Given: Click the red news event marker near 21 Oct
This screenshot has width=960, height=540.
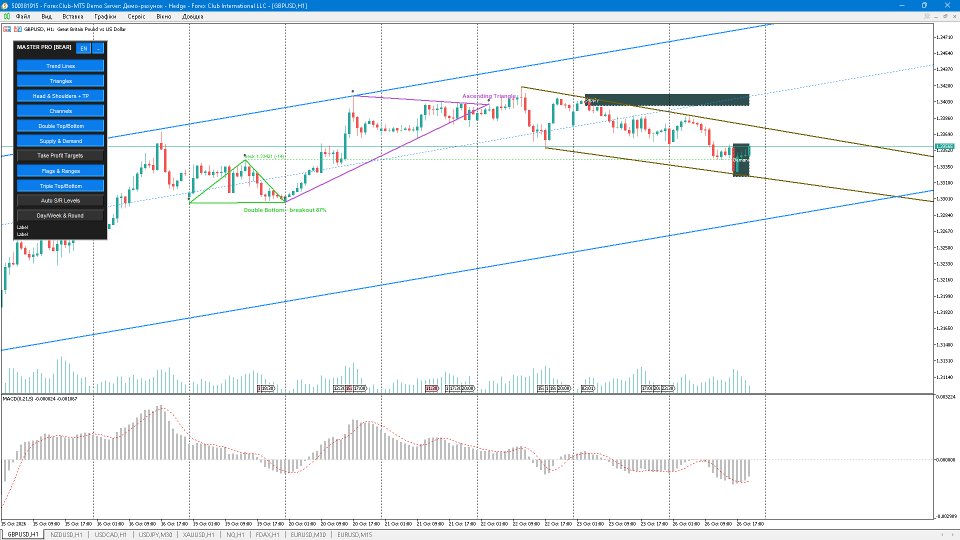Looking at the screenshot, I should click(432, 388).
